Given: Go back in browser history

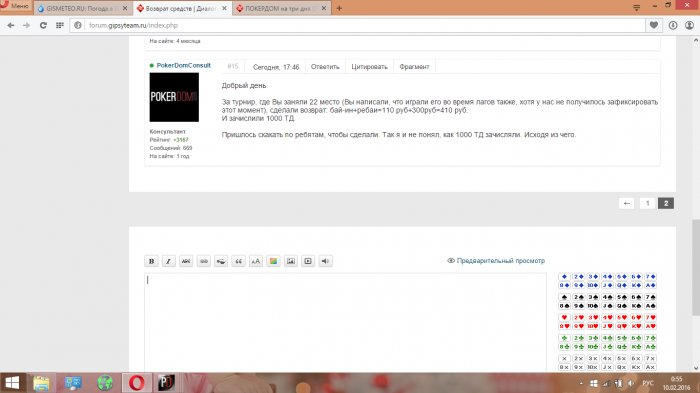Looking at the screenshot, I should (x=11, y=25).
